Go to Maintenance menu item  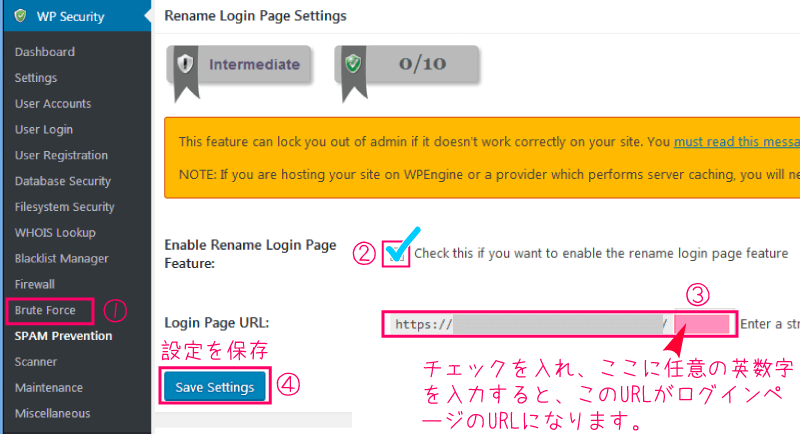(48, 387)
